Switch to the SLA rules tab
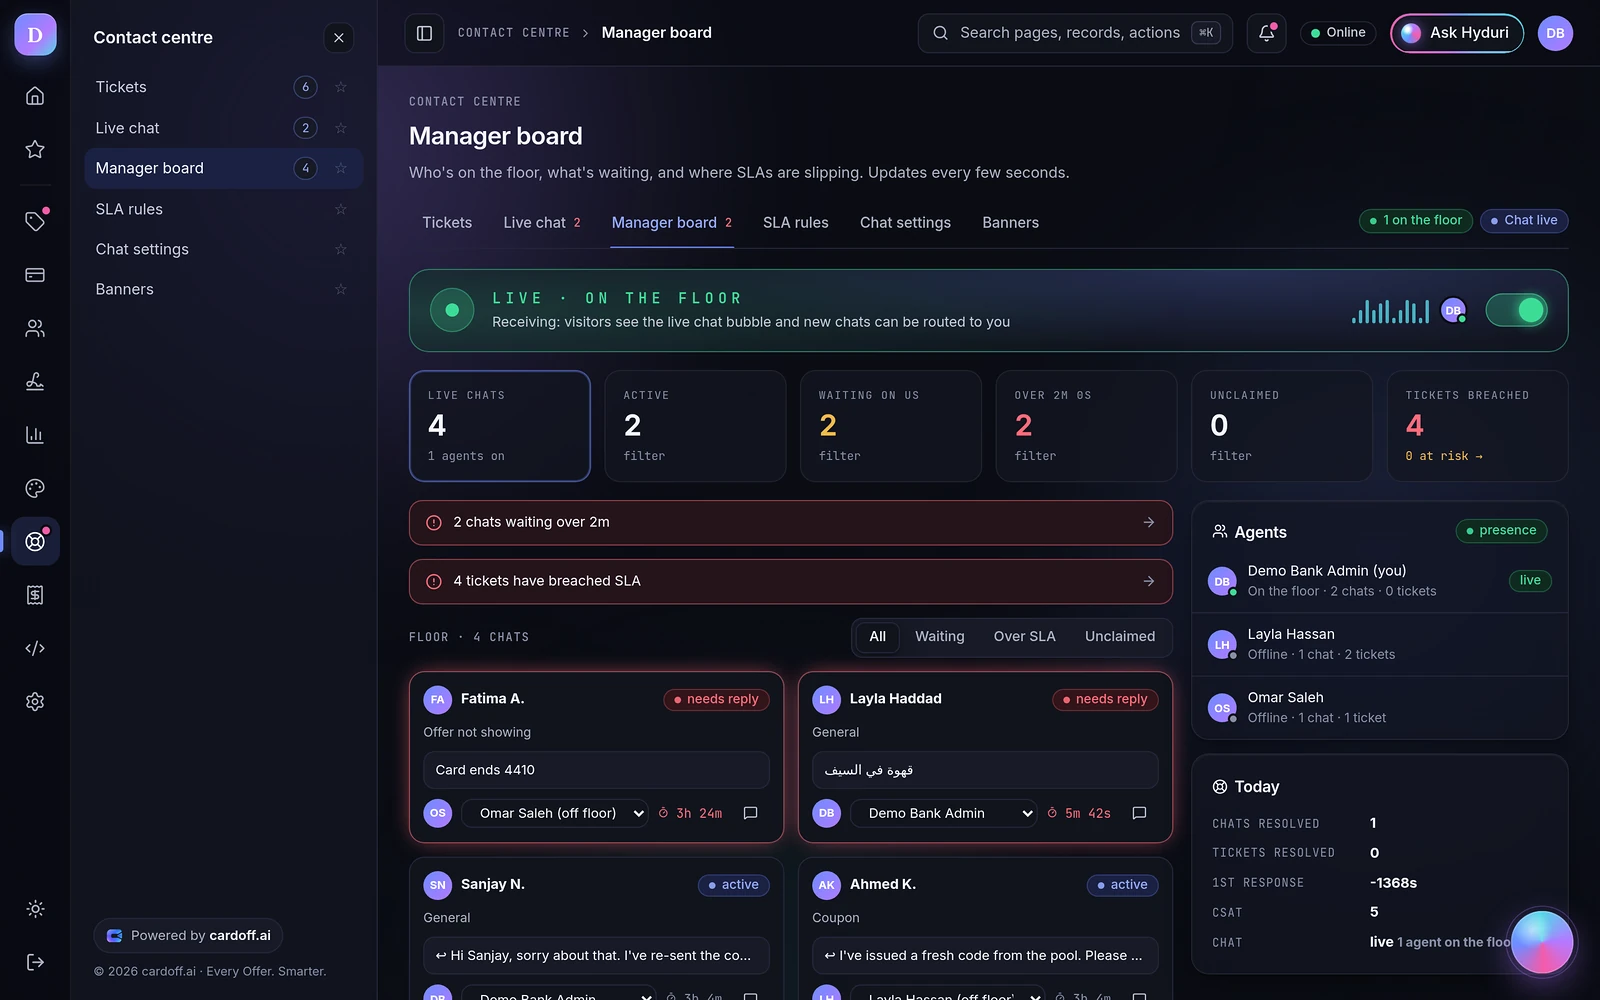The image size is (1600, 1000). coord(796,223)
